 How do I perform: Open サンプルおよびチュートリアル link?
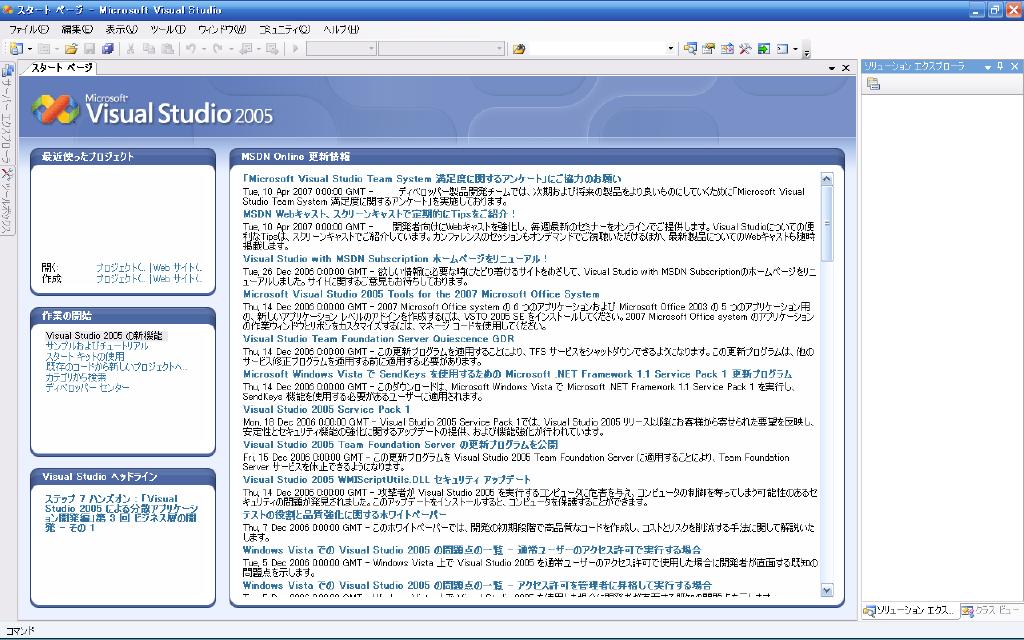tap(97, 346)
